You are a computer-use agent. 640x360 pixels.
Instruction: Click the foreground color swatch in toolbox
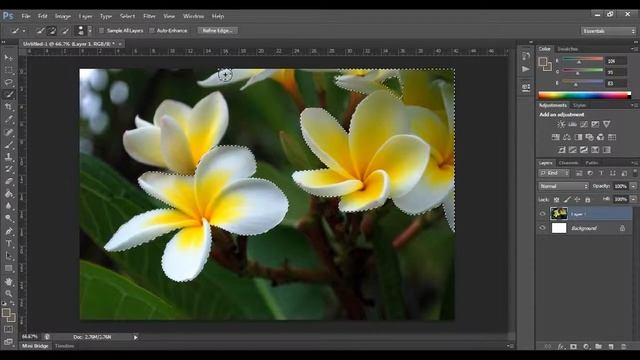[6, 313]
